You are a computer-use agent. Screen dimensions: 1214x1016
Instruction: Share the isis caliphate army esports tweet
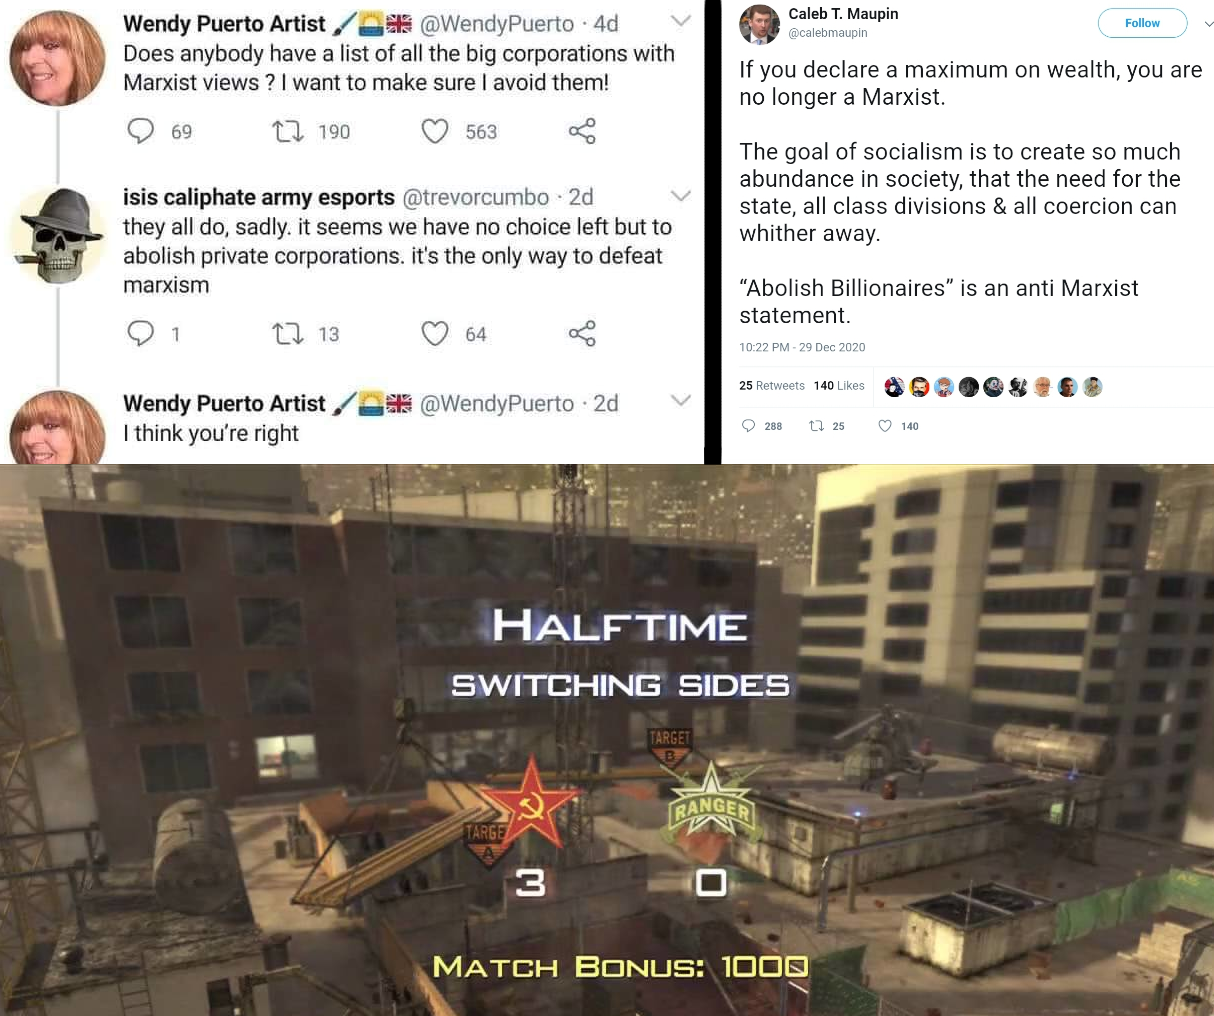(582, 333)
